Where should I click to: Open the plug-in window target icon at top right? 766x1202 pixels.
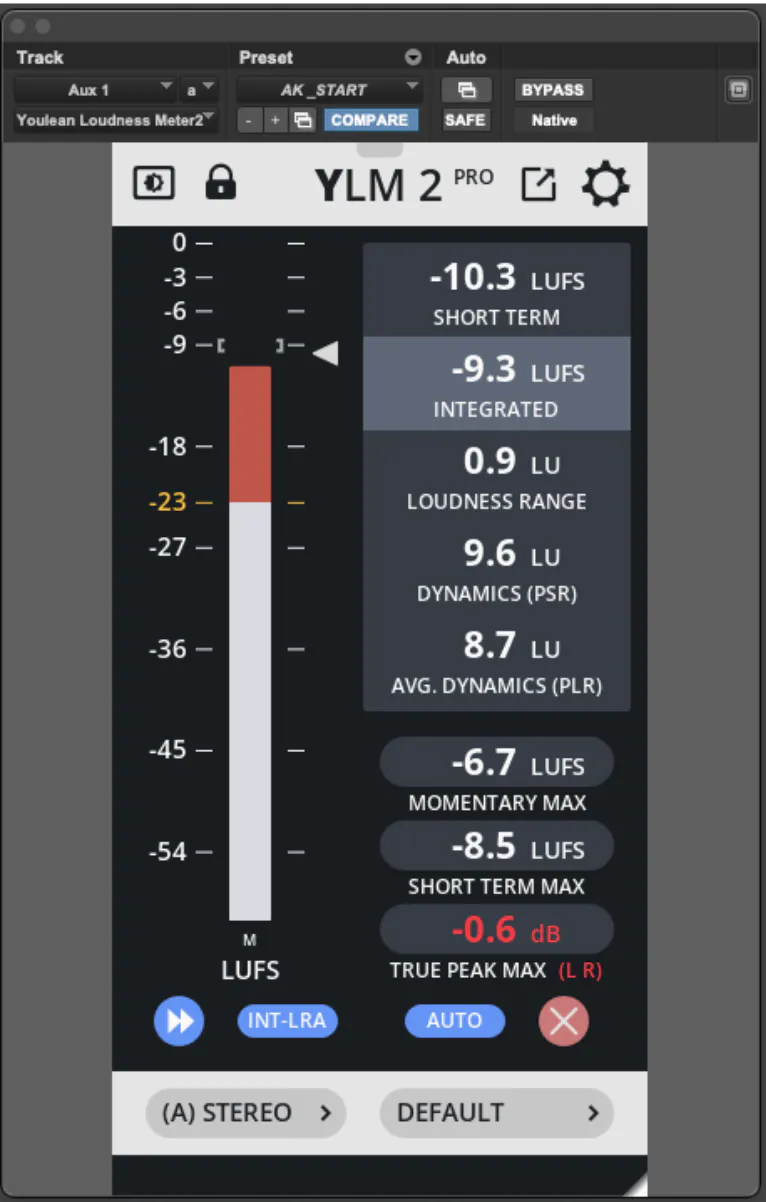pyautogui.click(x=738, y=90)
